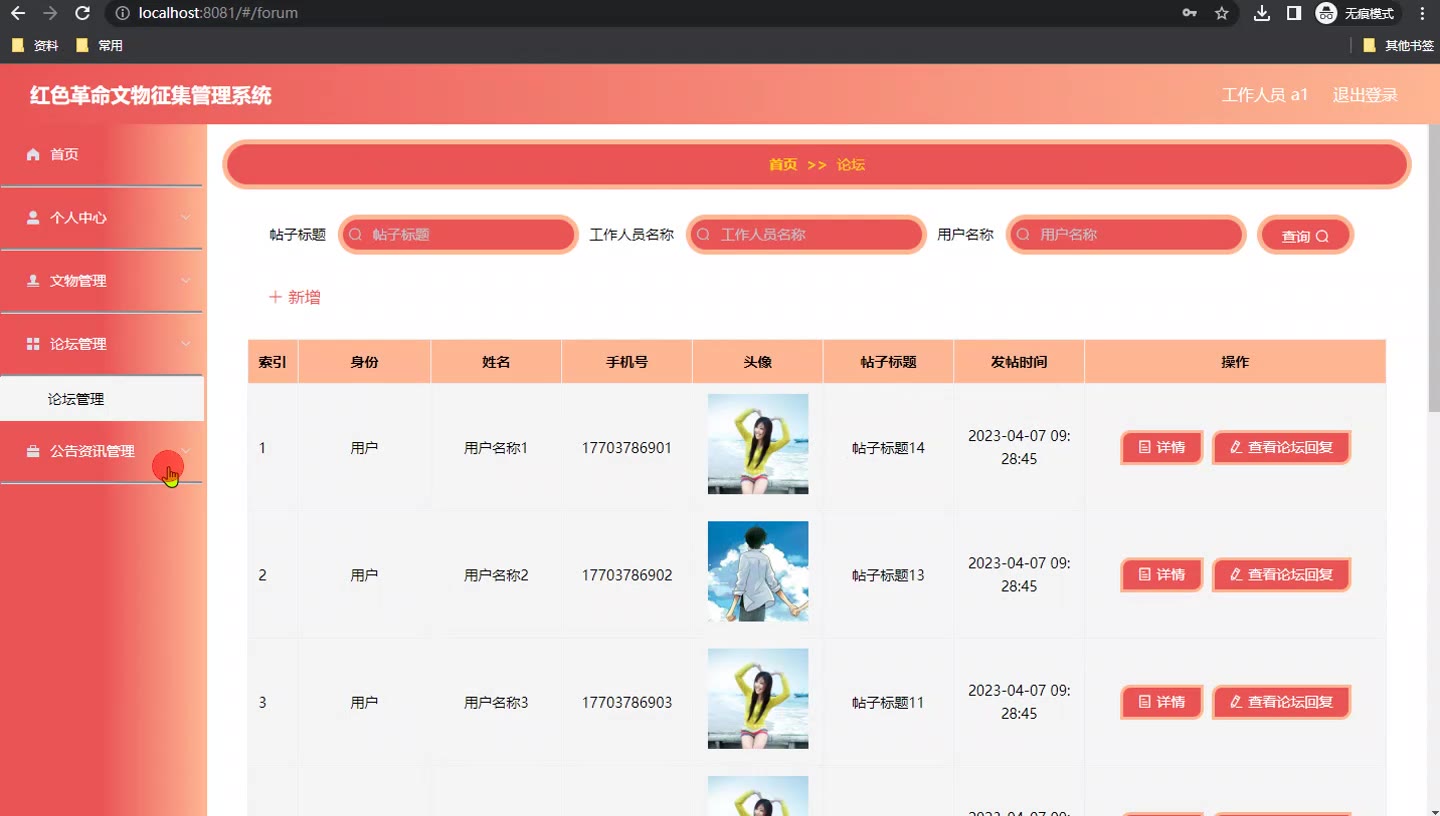Click the 发帖时间 column header
Image resolution: width=1440 pixels, height=816 pixels.
[x=1019, y=361]
